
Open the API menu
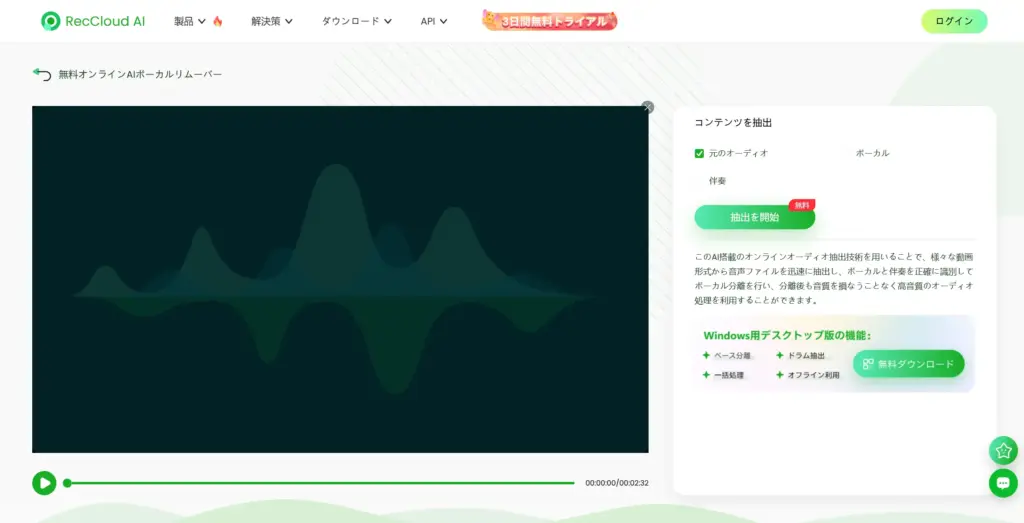433,21
